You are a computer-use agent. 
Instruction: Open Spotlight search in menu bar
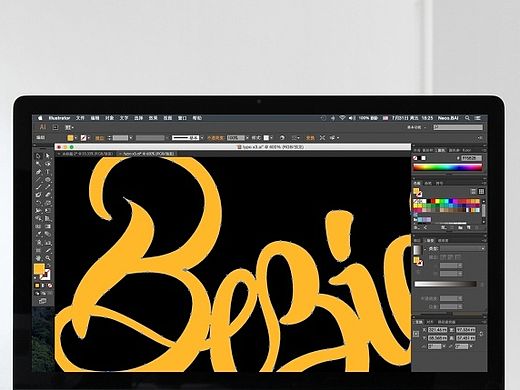click(x=467, y=118)
